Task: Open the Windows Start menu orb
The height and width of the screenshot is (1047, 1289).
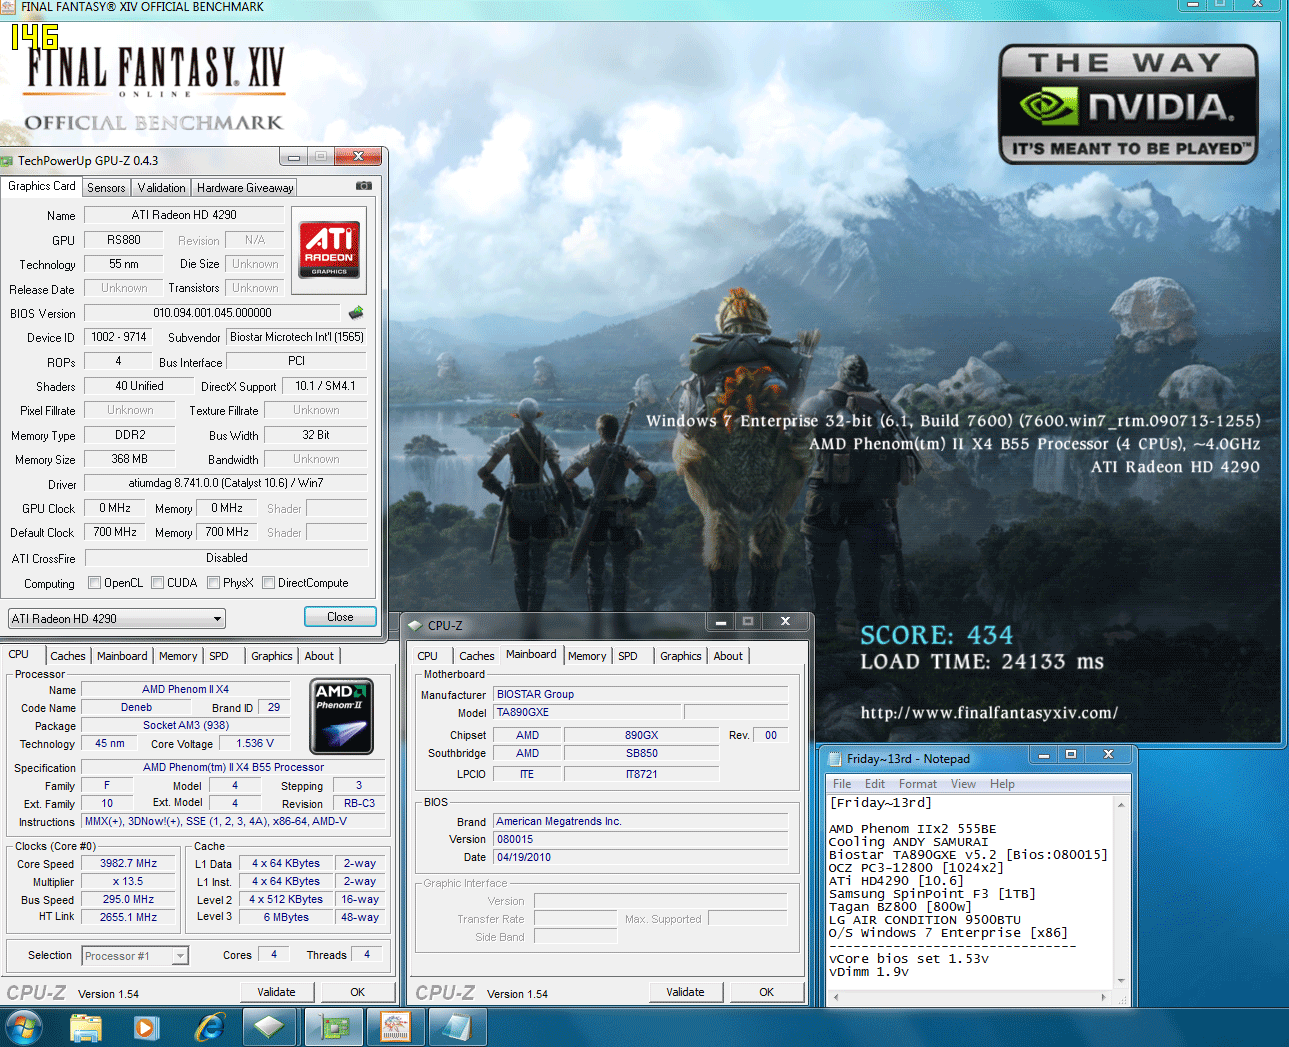Action: [x=23, y=1027]
